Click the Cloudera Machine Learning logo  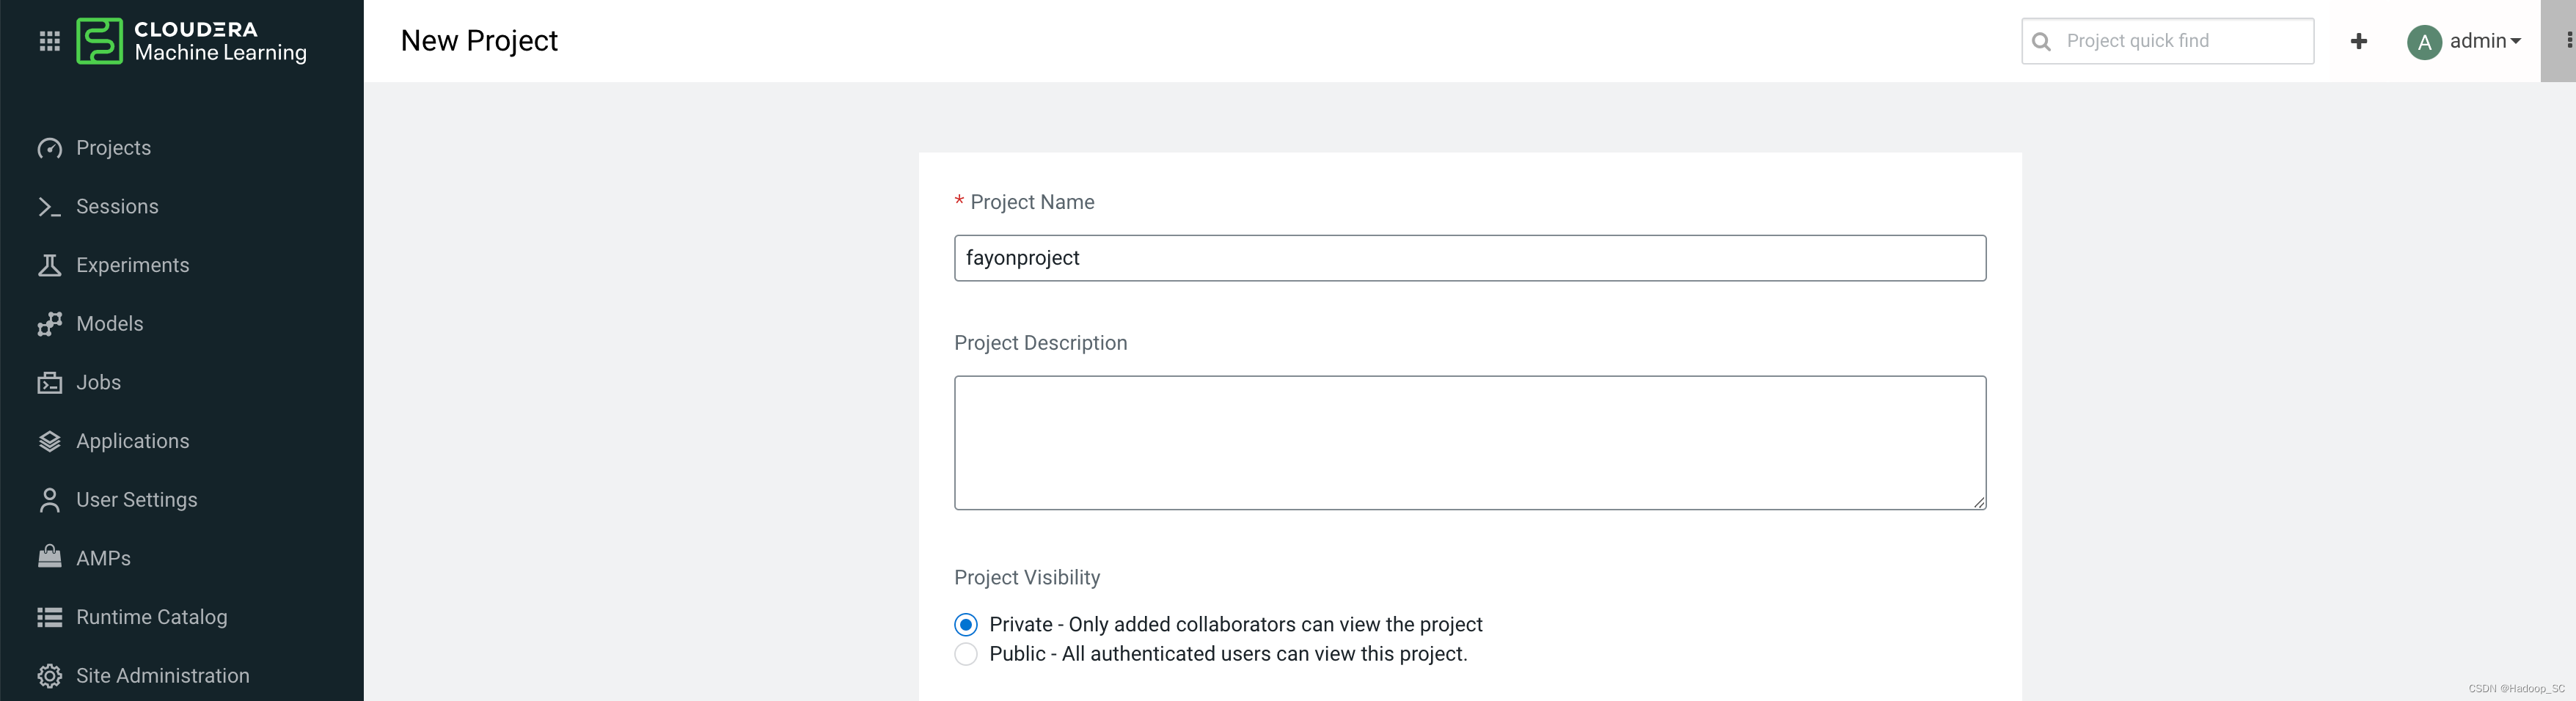(x=192, y=41)
